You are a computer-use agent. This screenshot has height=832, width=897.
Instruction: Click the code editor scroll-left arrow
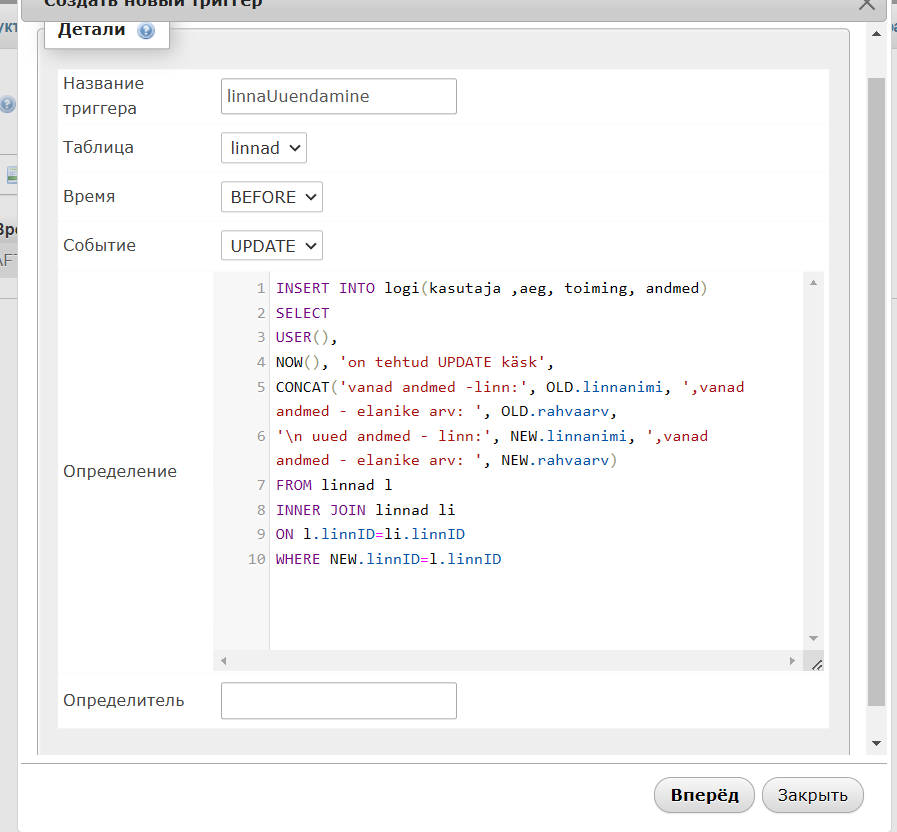(224, 661)
